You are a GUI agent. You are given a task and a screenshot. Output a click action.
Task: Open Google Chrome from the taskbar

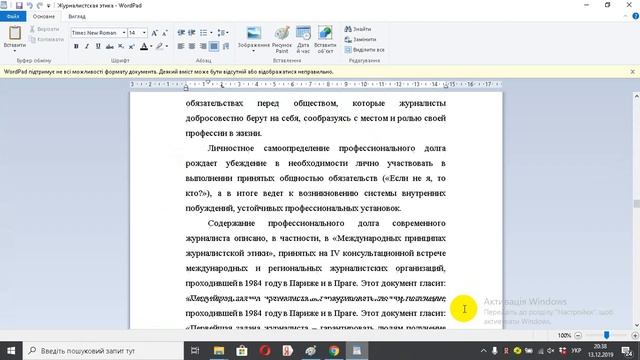pyautogui.click(x=334, y=351)
